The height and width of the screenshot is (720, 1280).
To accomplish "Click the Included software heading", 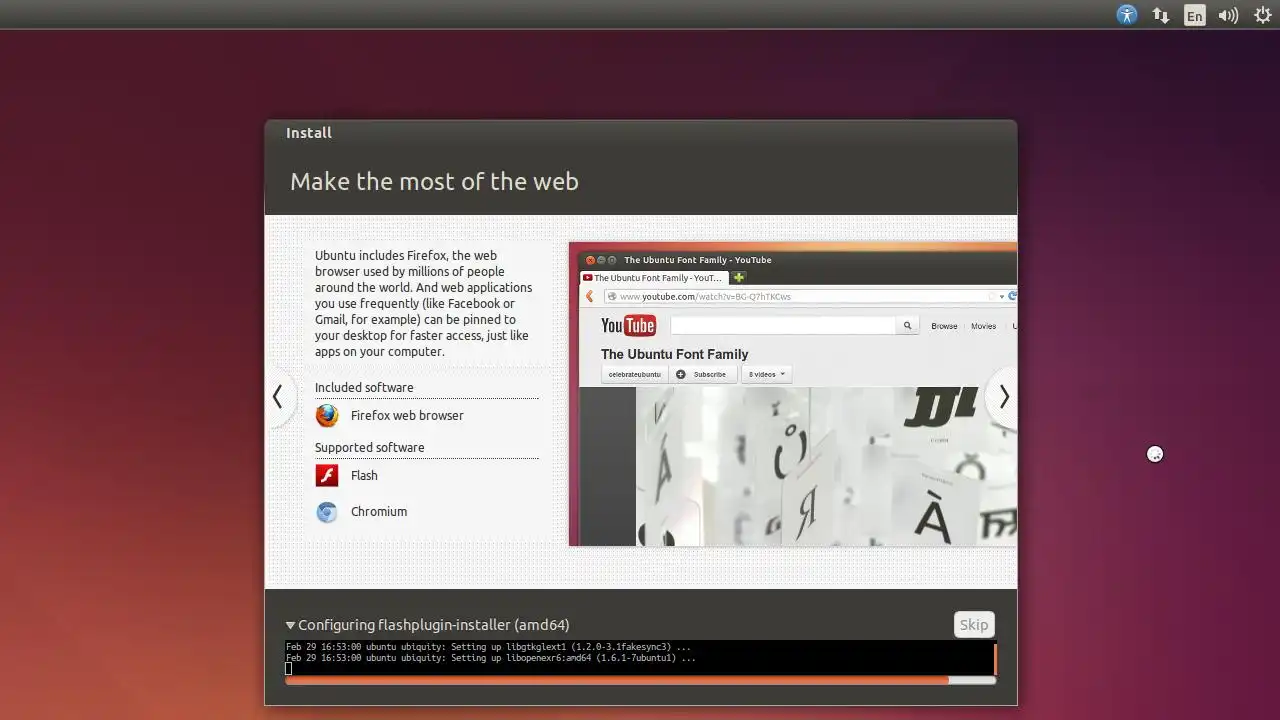I will coord(364,387).
